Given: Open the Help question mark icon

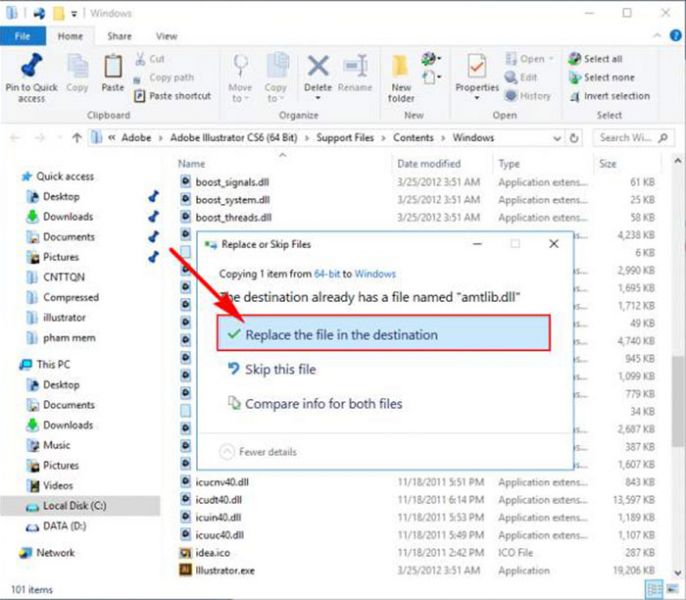Looking at the screenshot, I should [676, 36].
